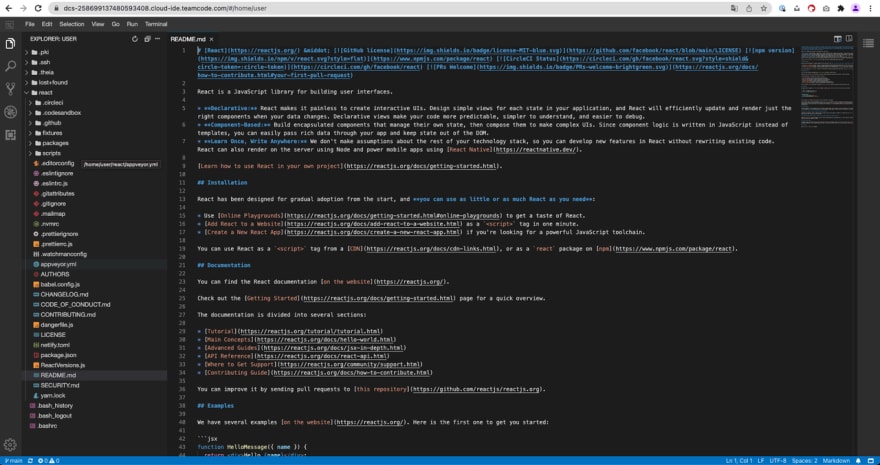Split the editor with the top-right icon
The height and width of the screenshot is (465, 880).
coord(849,39)
